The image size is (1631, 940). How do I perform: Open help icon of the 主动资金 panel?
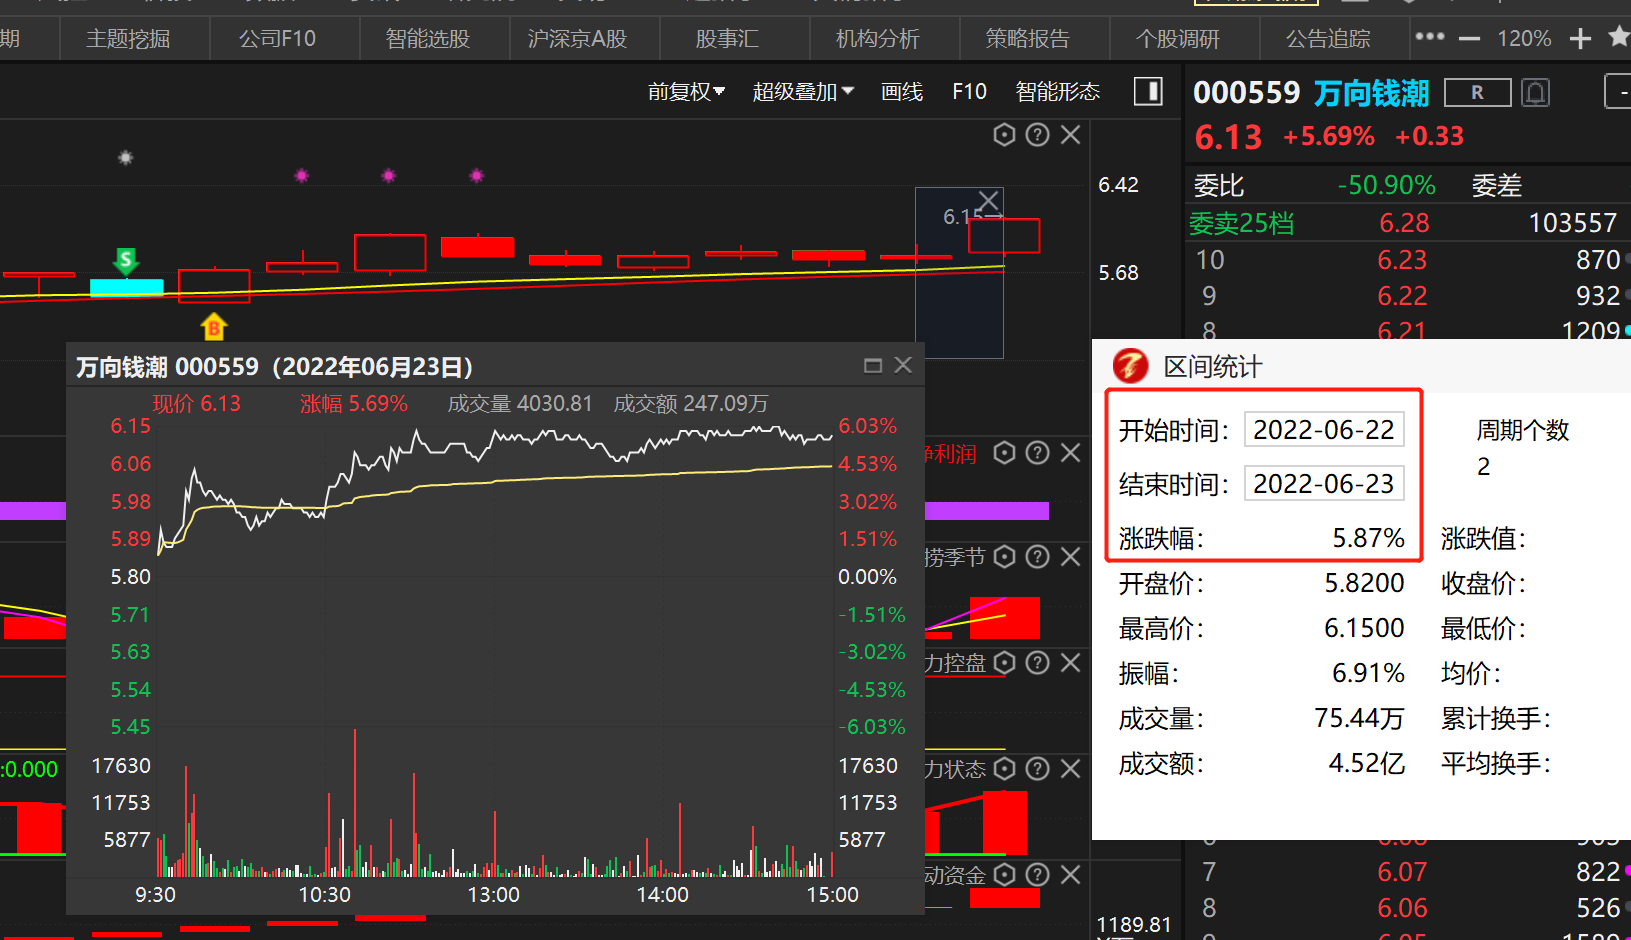1038,875
